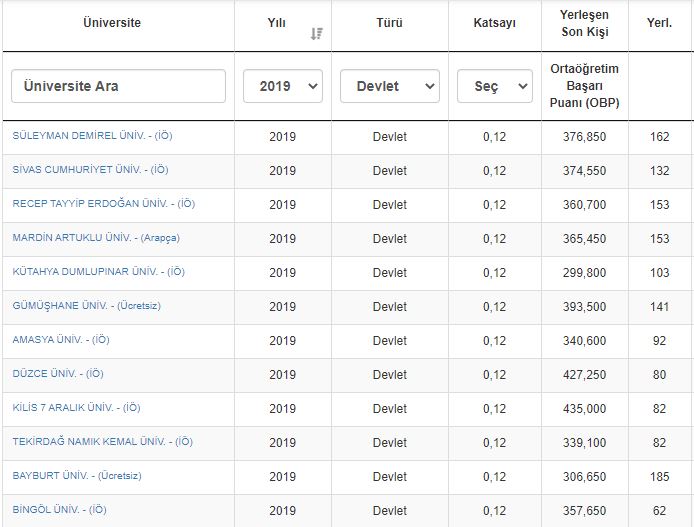
Task: Open the Devlet type filter dropdown
Action: (390, 86)
